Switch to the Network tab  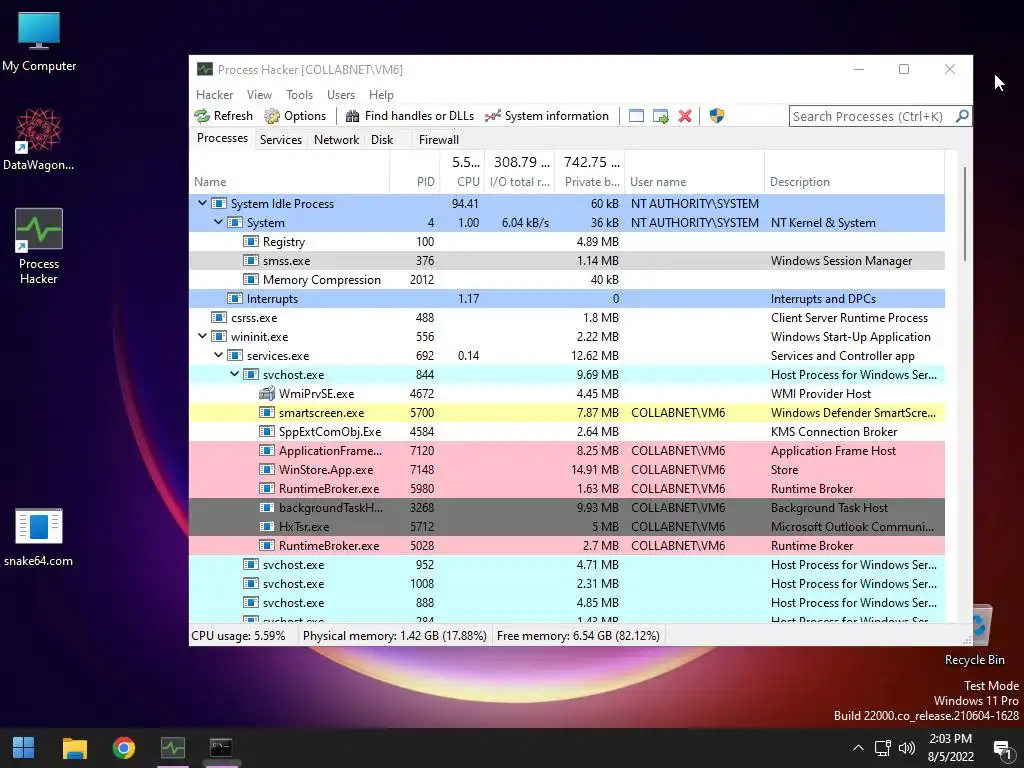[336, 140]
